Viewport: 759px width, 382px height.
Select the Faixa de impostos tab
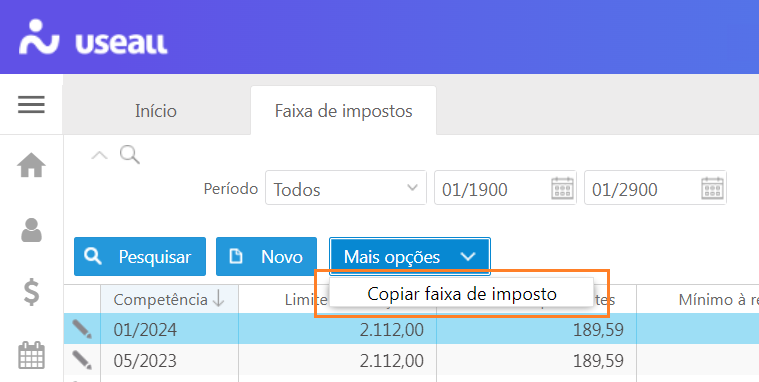344,111
